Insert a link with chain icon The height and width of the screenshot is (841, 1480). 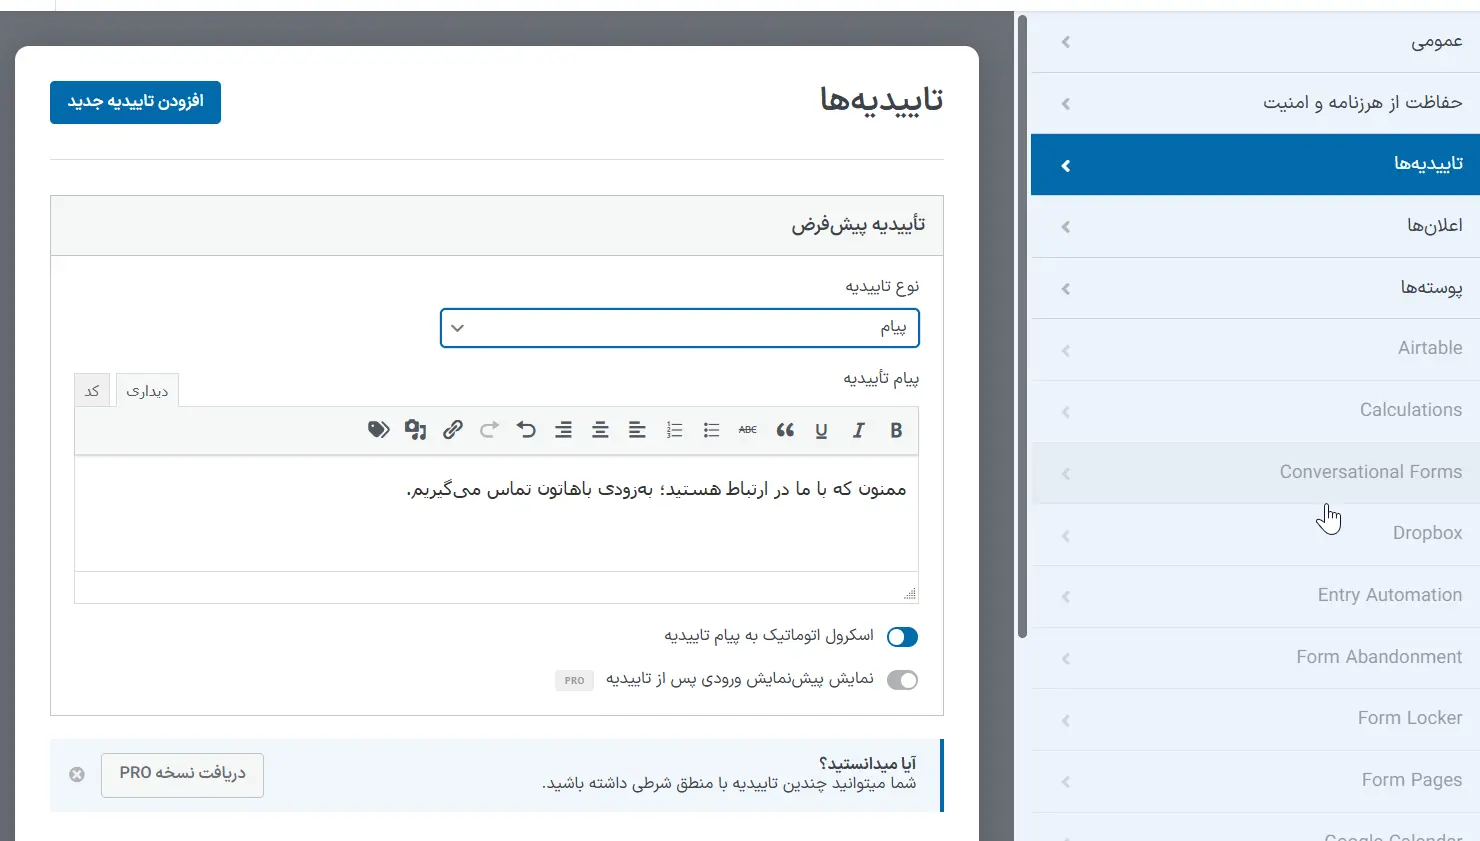point(453,430)
